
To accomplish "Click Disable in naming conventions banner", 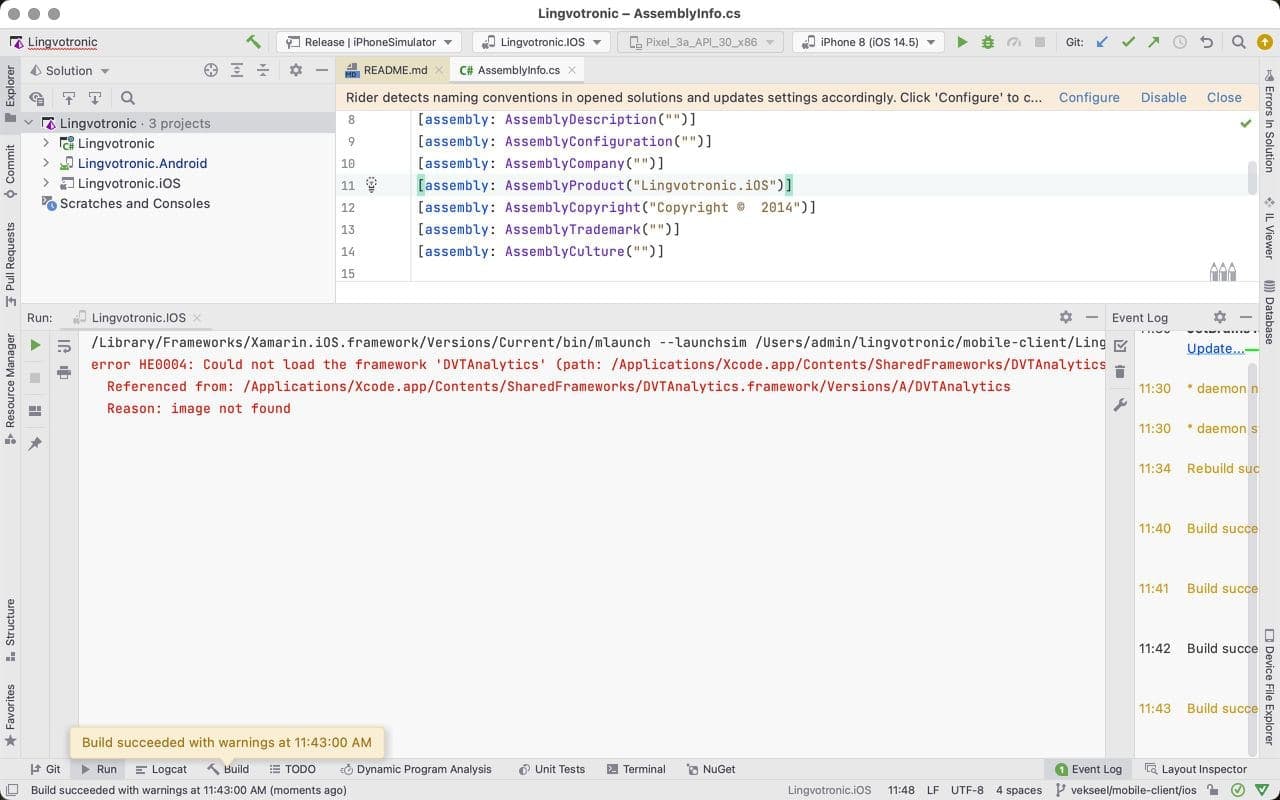I will pyautogui.click(x=1163, y=97).
